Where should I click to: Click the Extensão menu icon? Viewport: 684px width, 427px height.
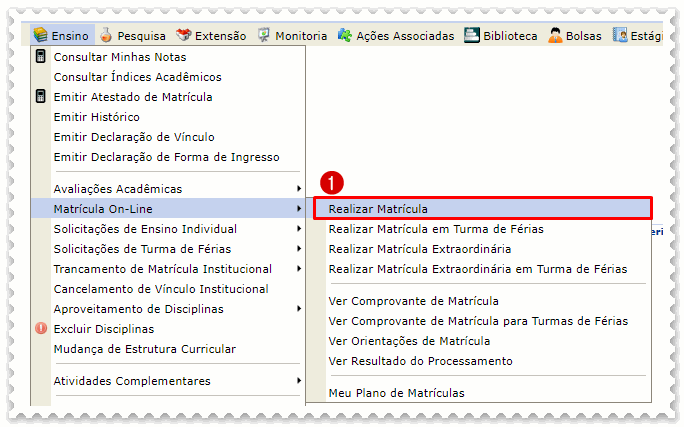184,35
